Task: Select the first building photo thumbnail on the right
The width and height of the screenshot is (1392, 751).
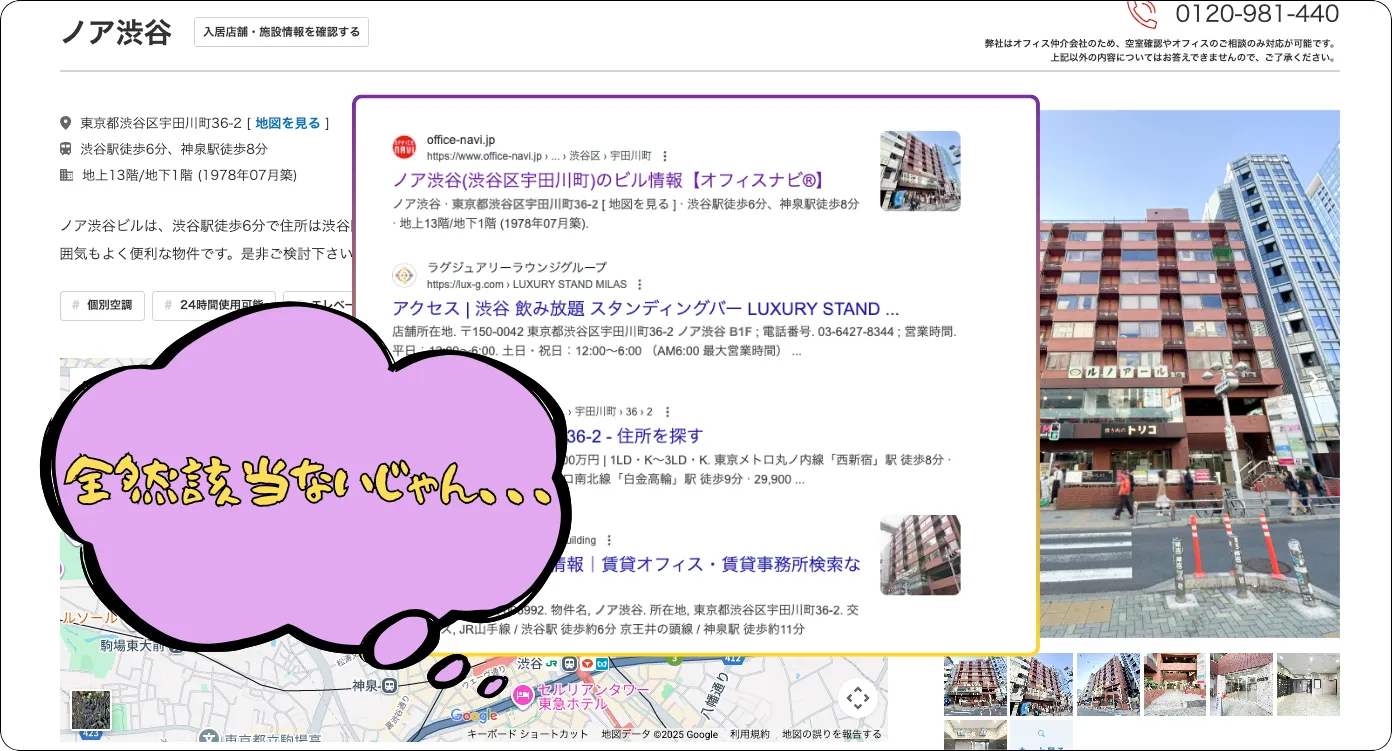Action: click(x=974, y=685)
